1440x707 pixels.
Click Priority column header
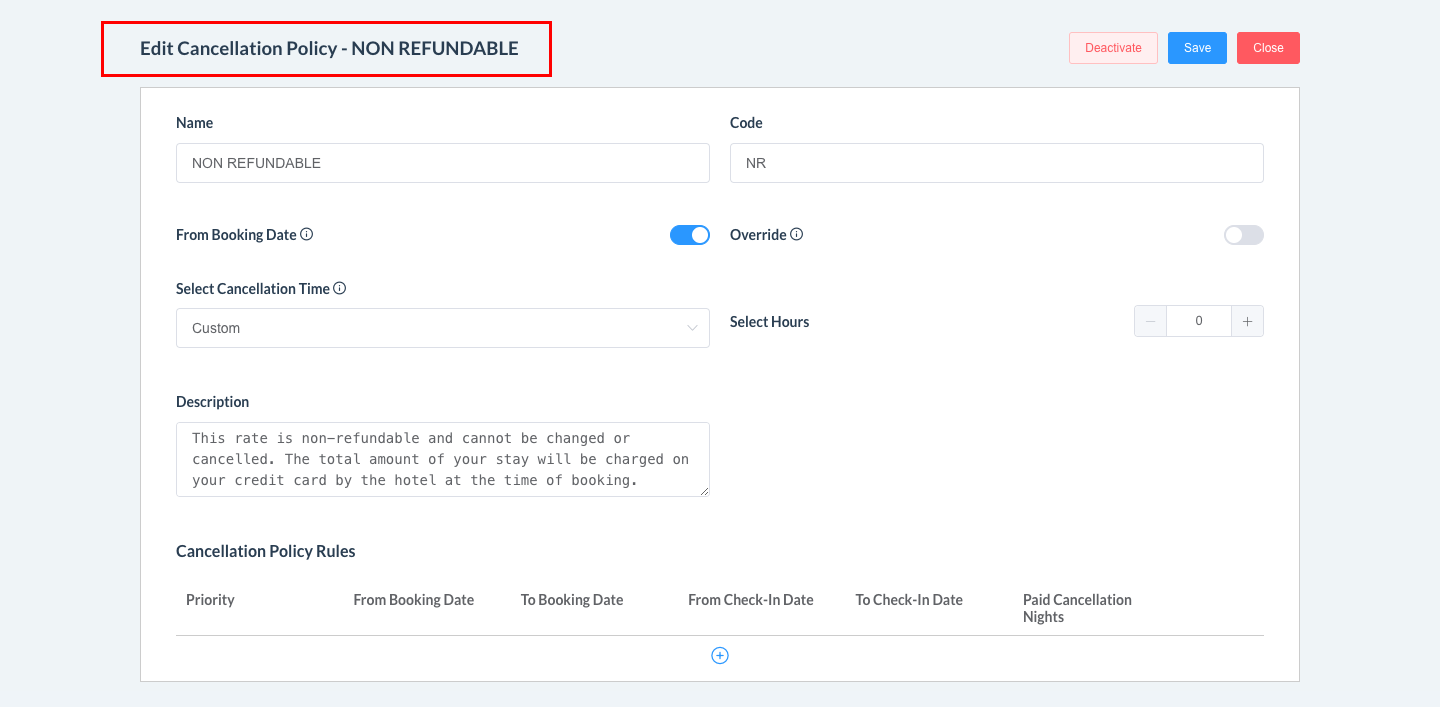click(210, 600)
